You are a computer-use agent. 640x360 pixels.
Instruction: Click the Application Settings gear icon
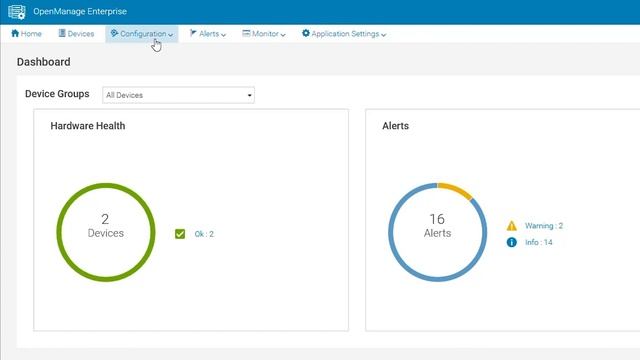[x=306, y=33]
